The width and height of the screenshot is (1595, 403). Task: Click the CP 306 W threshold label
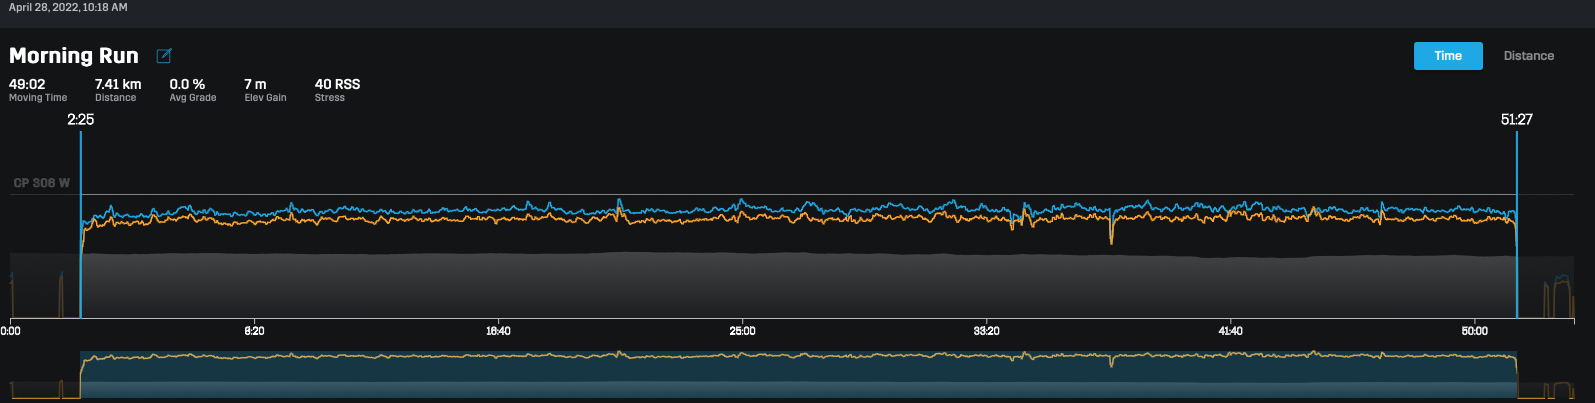(x=42, y=183)
